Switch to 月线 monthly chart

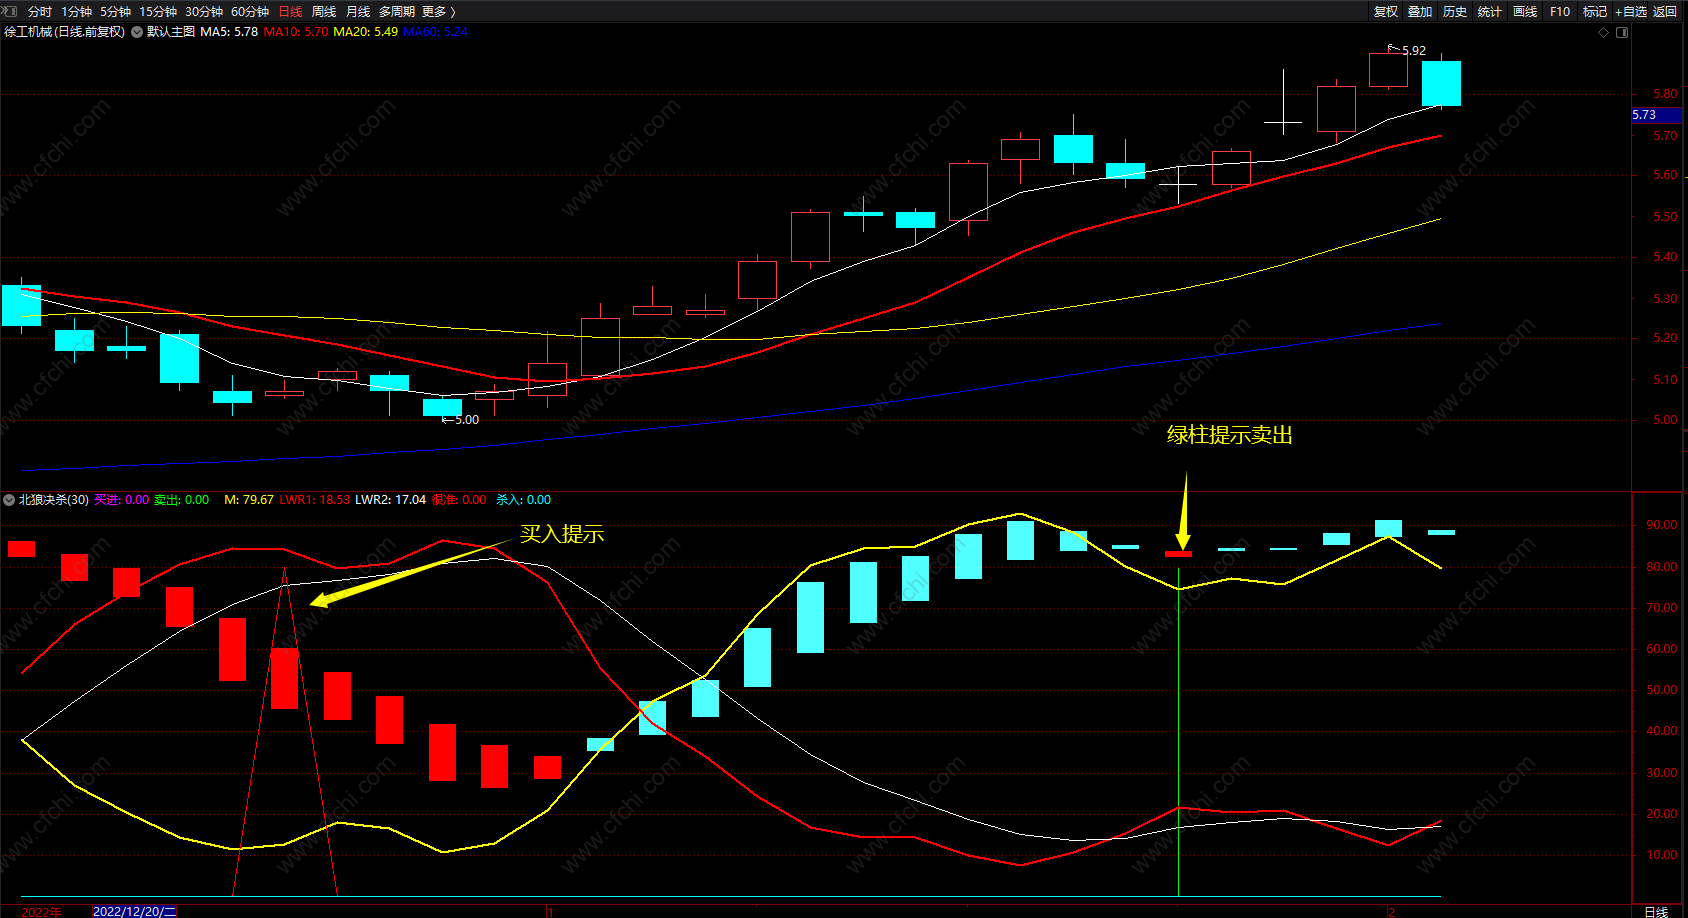358,12
